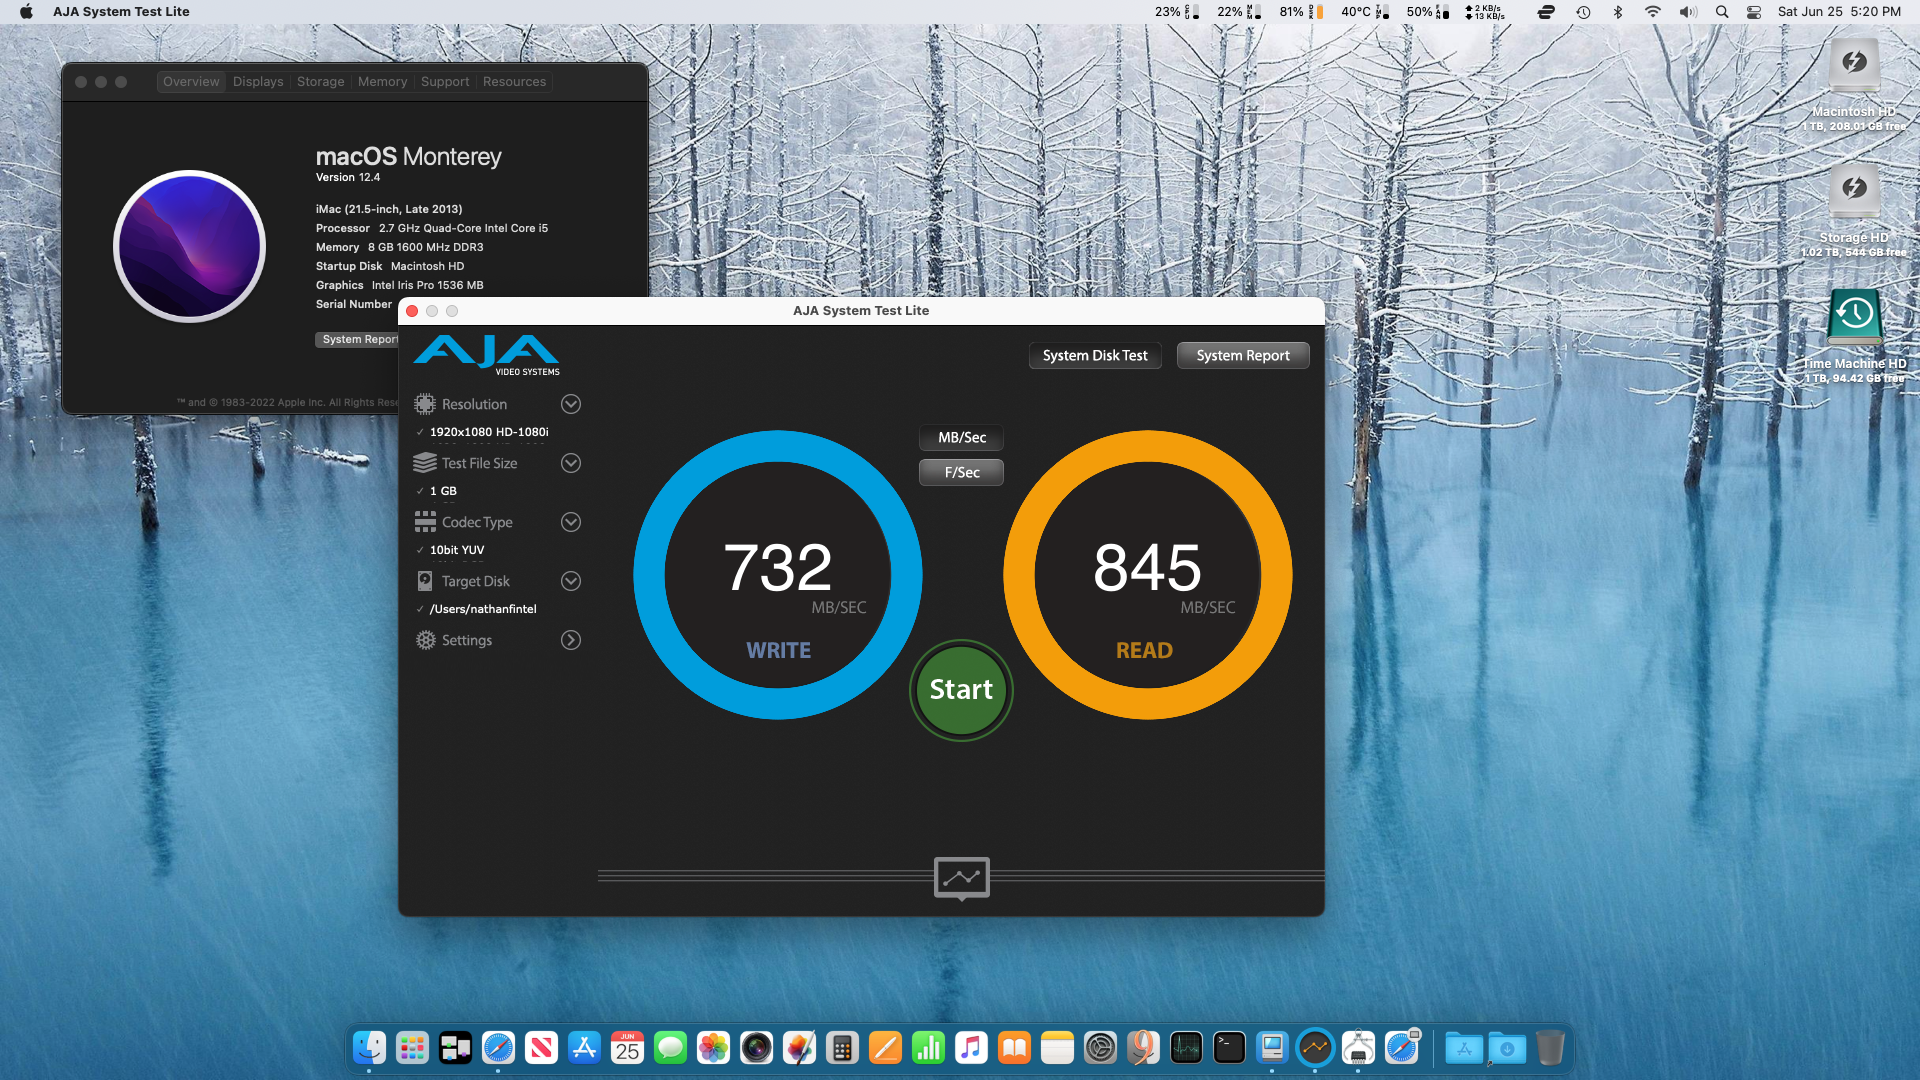Select the Overview tab in About This Mac
The width and height of the screenshot is (1920, 1080).
tap(191, 82)
